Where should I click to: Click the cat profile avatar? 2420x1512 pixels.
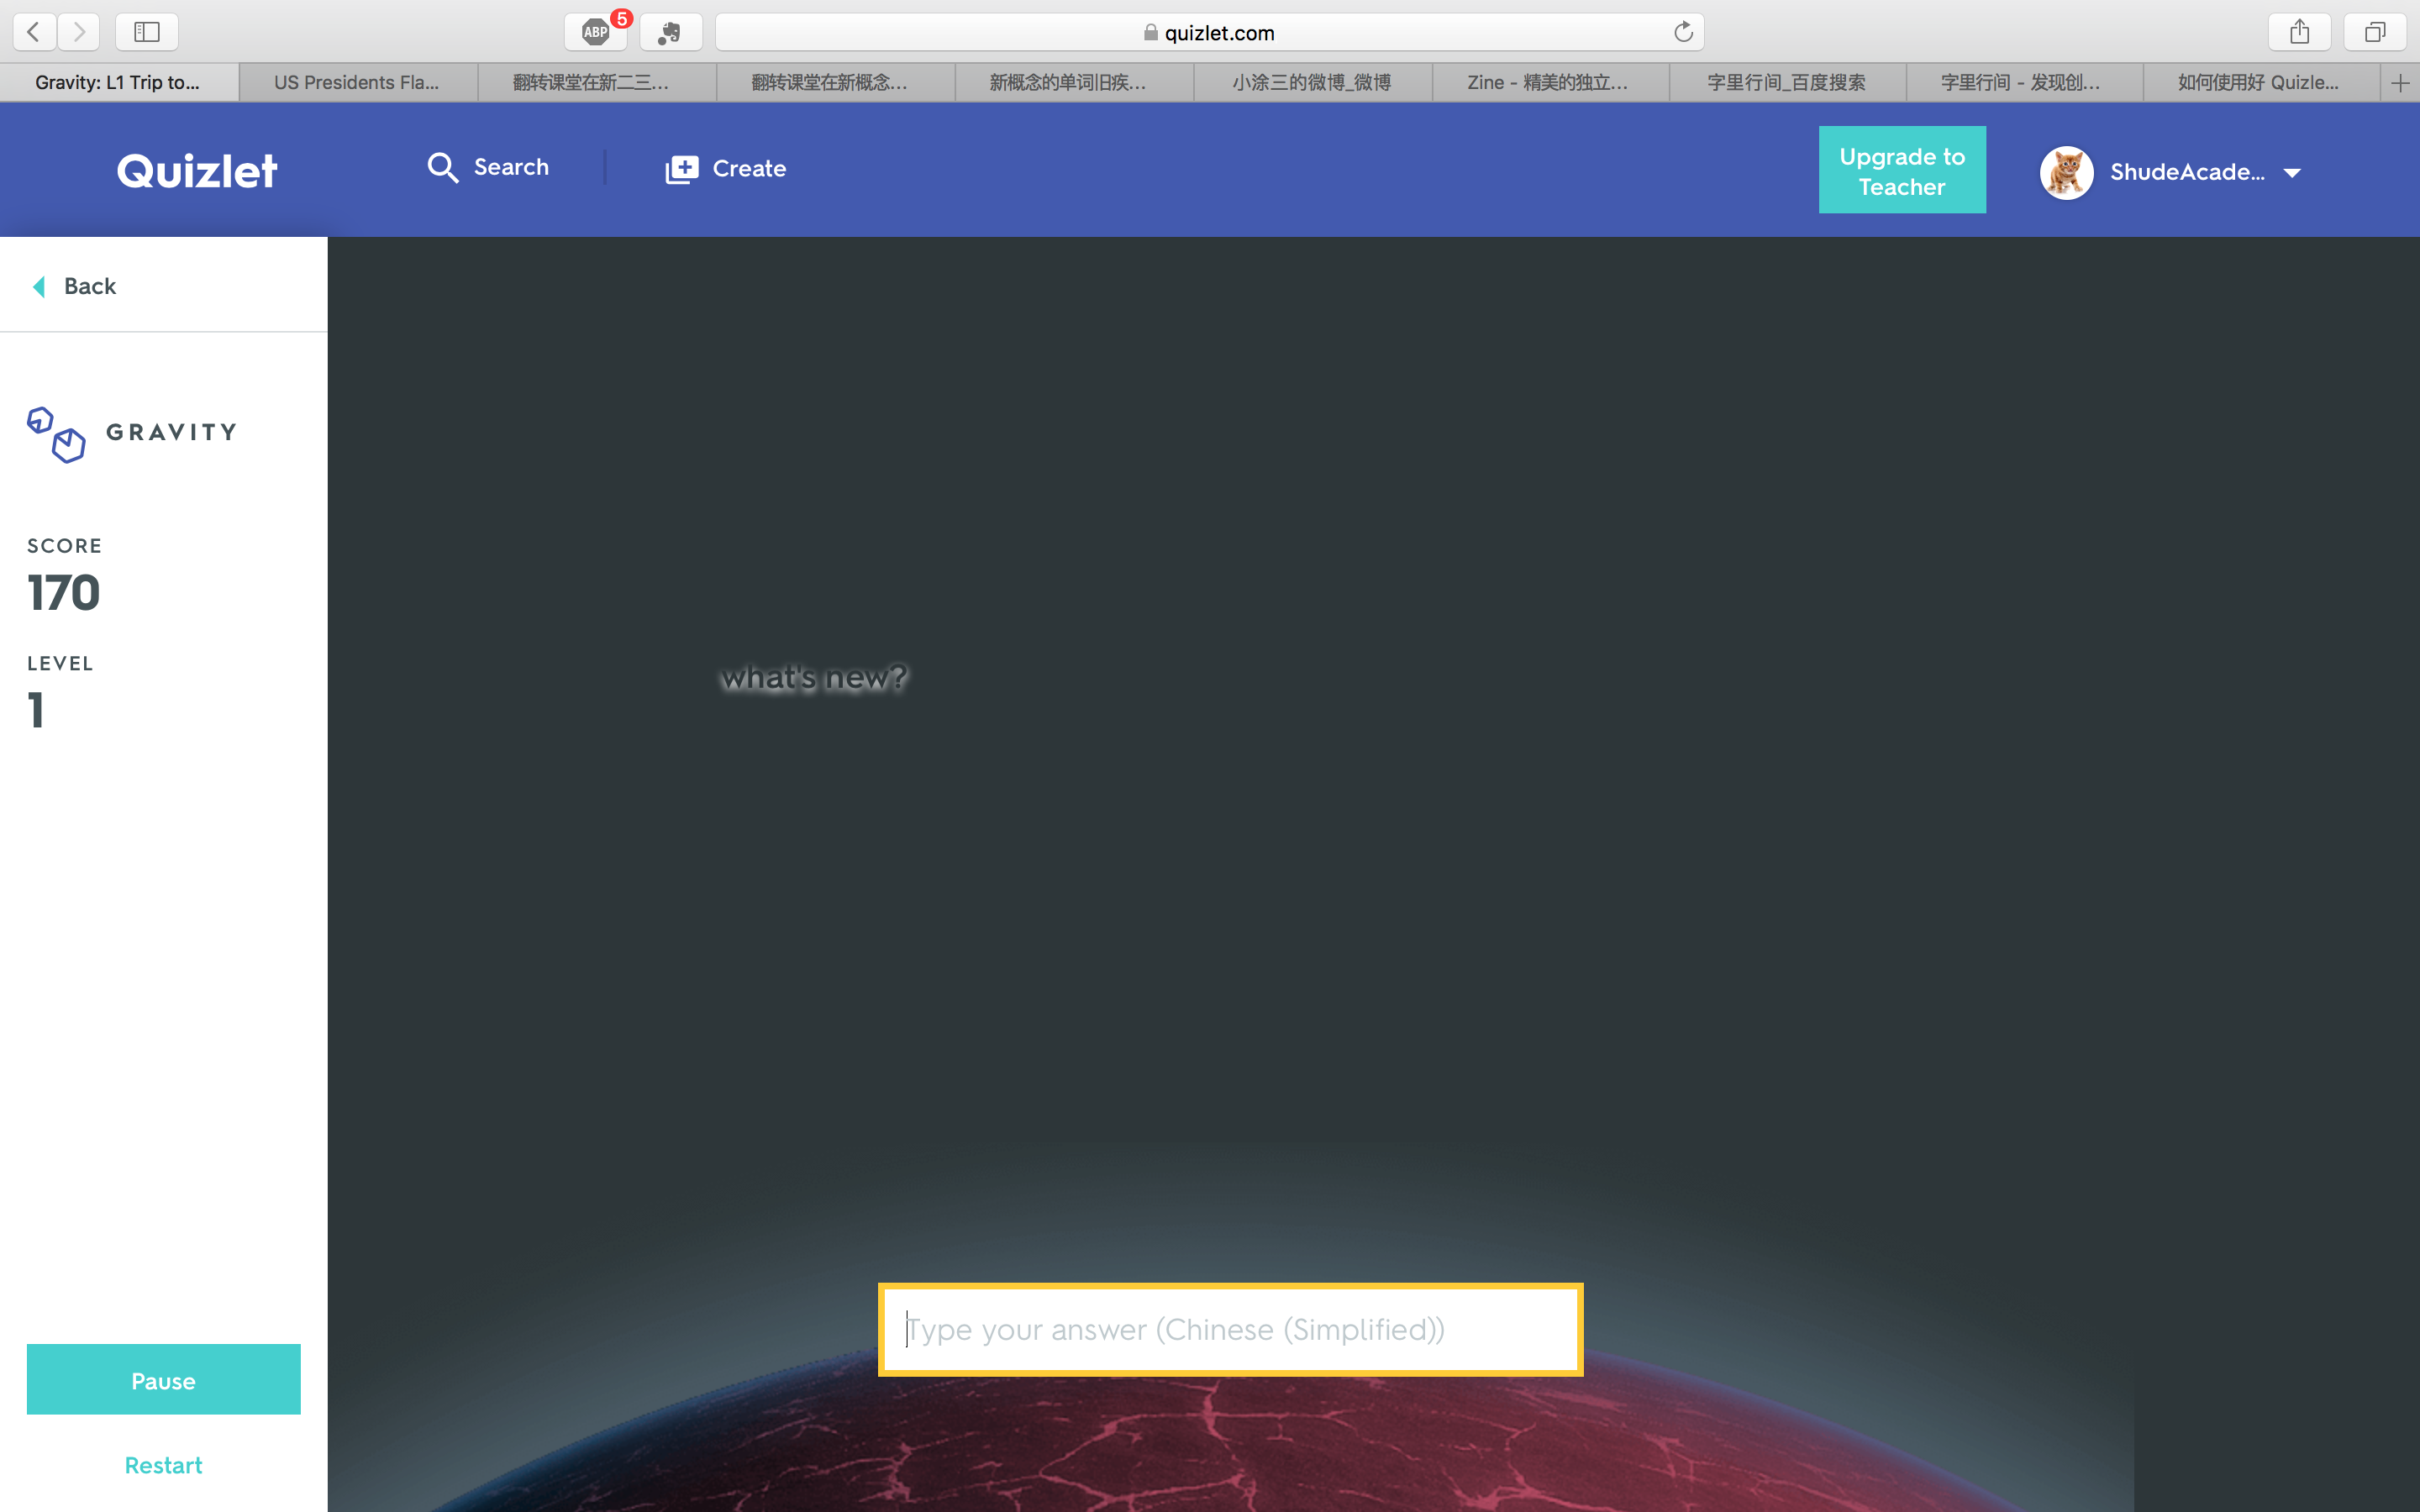pos(2066,172)
